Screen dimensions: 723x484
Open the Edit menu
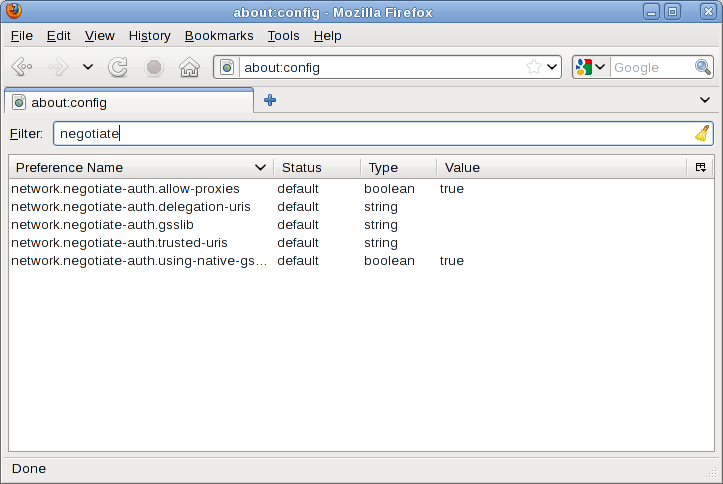tap(59, 35)
